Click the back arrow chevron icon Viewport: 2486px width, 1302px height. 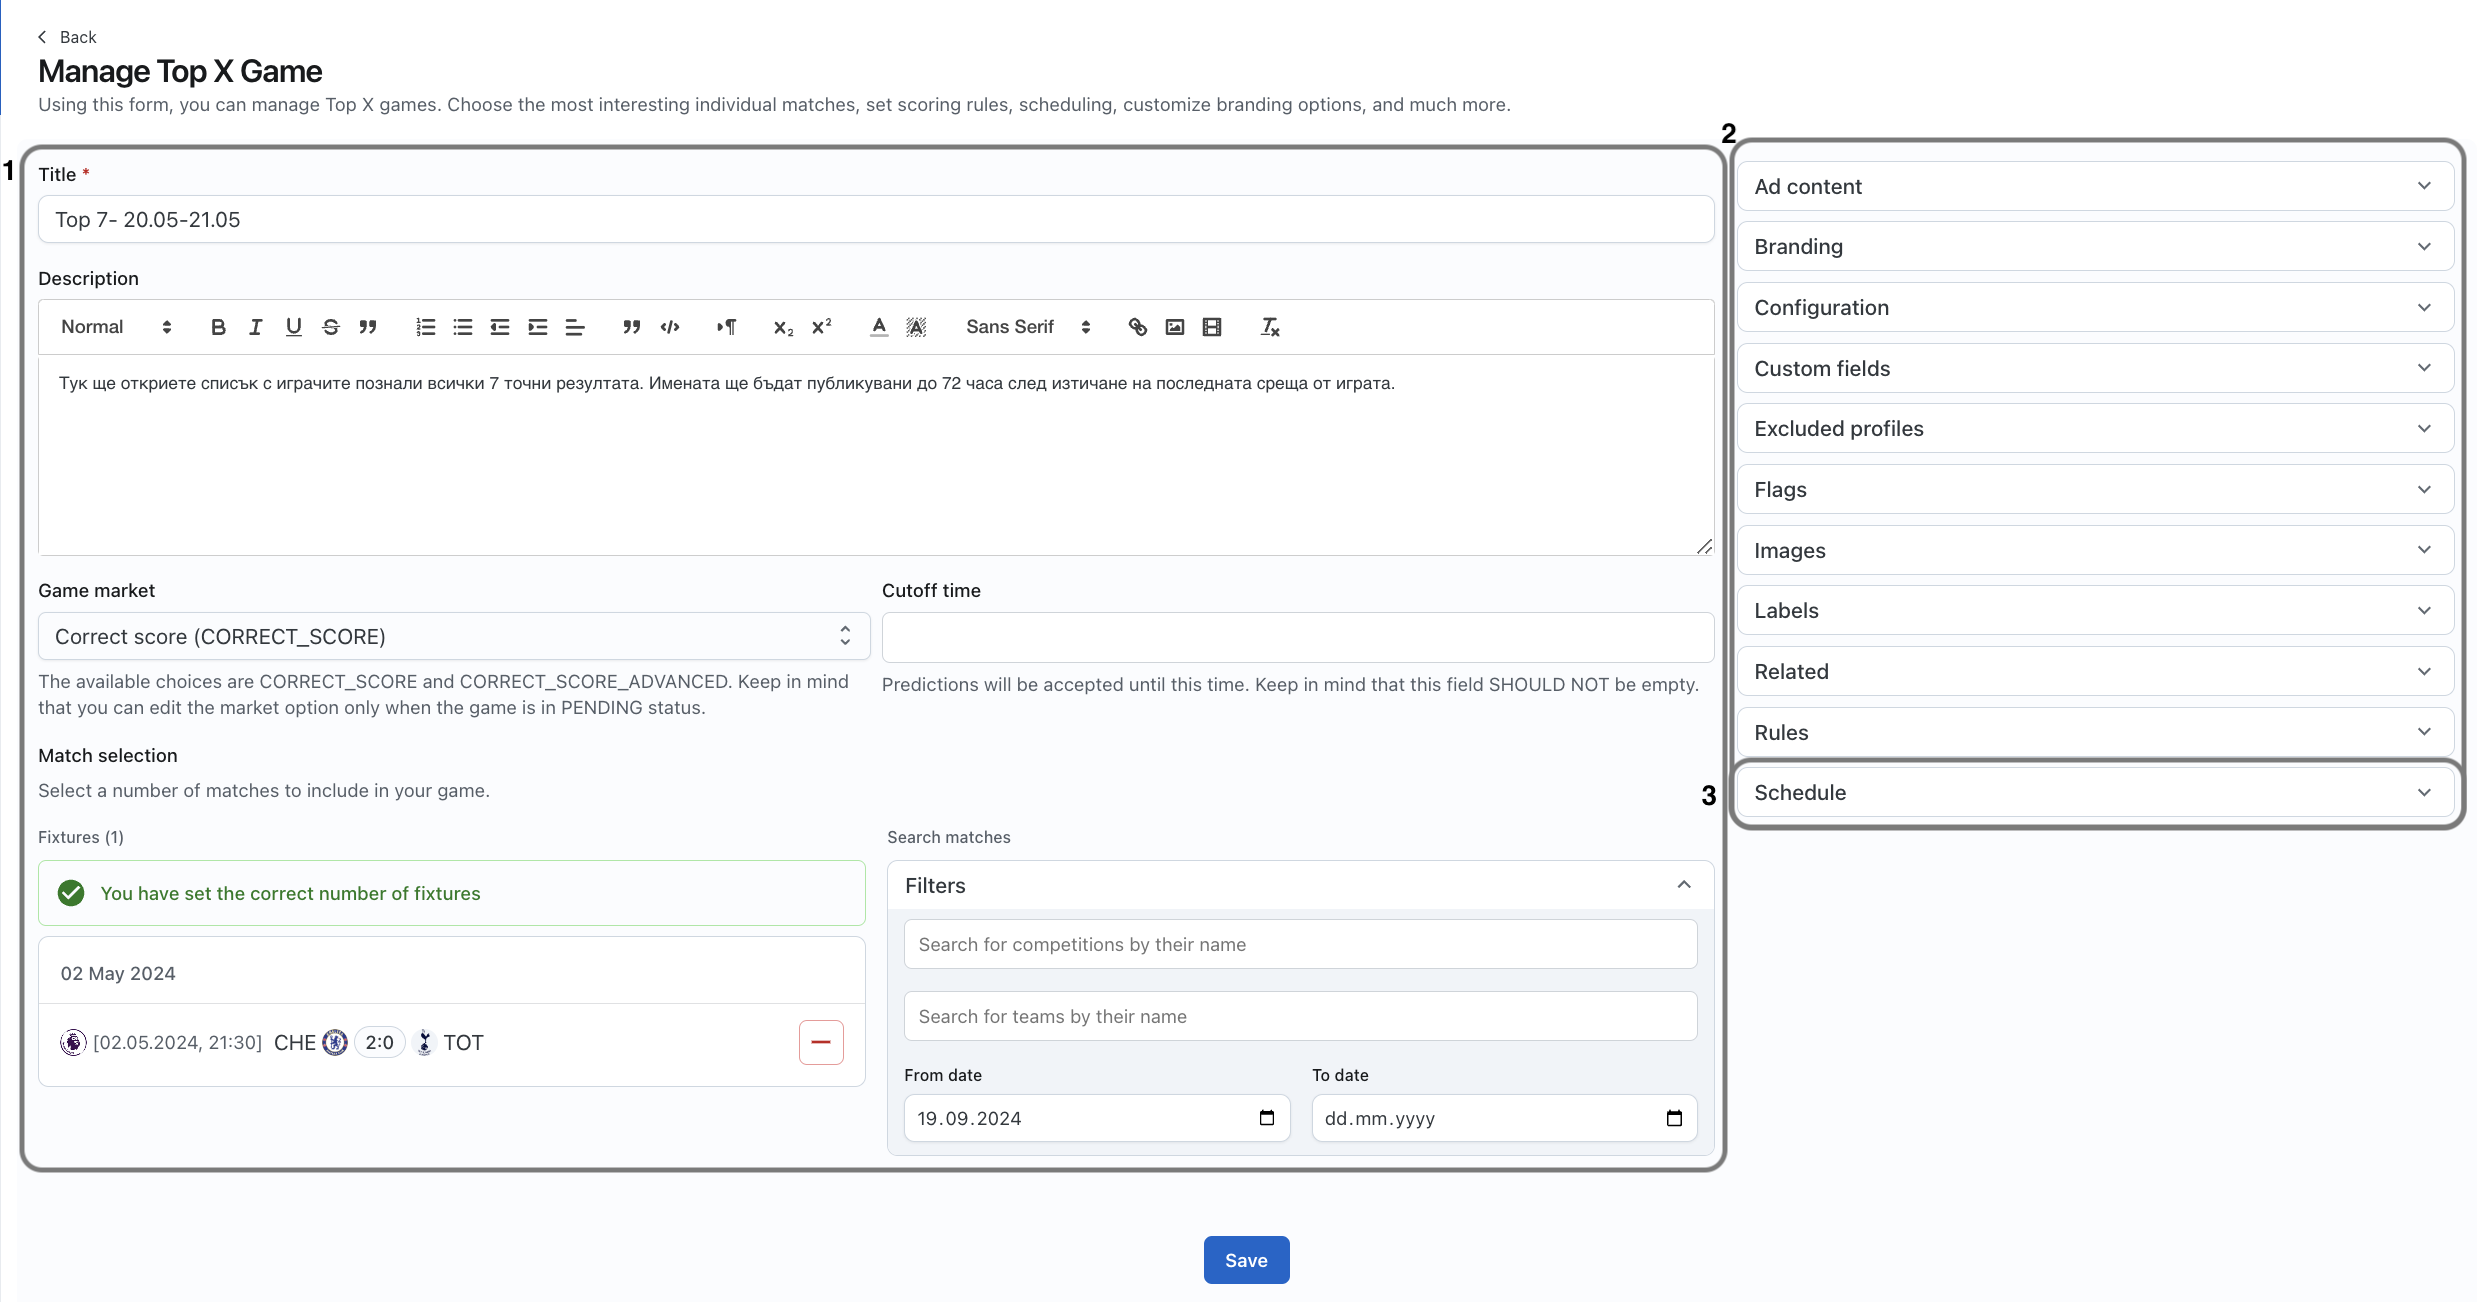point(42,37)
